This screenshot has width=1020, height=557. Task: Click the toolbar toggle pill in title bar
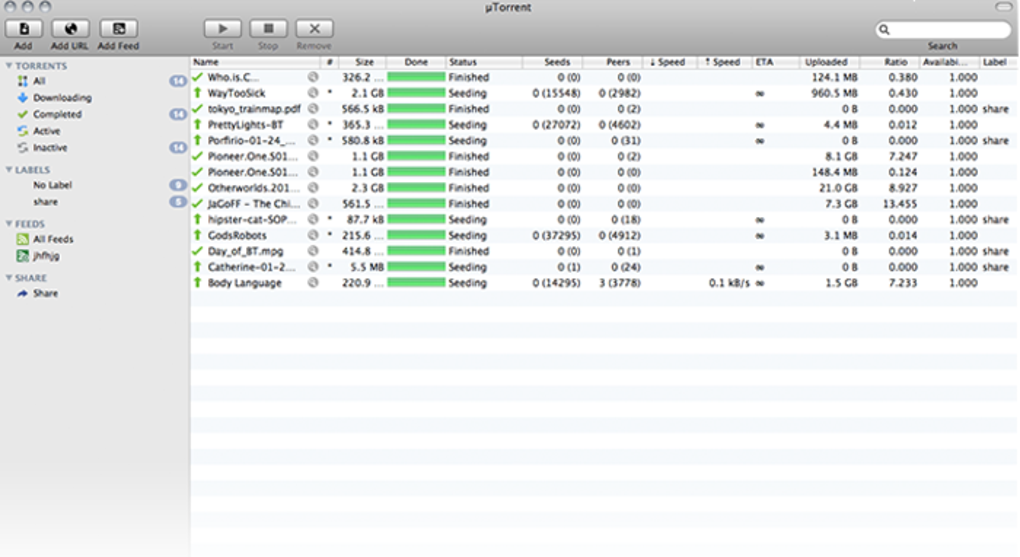click(x=1004, y=7)
